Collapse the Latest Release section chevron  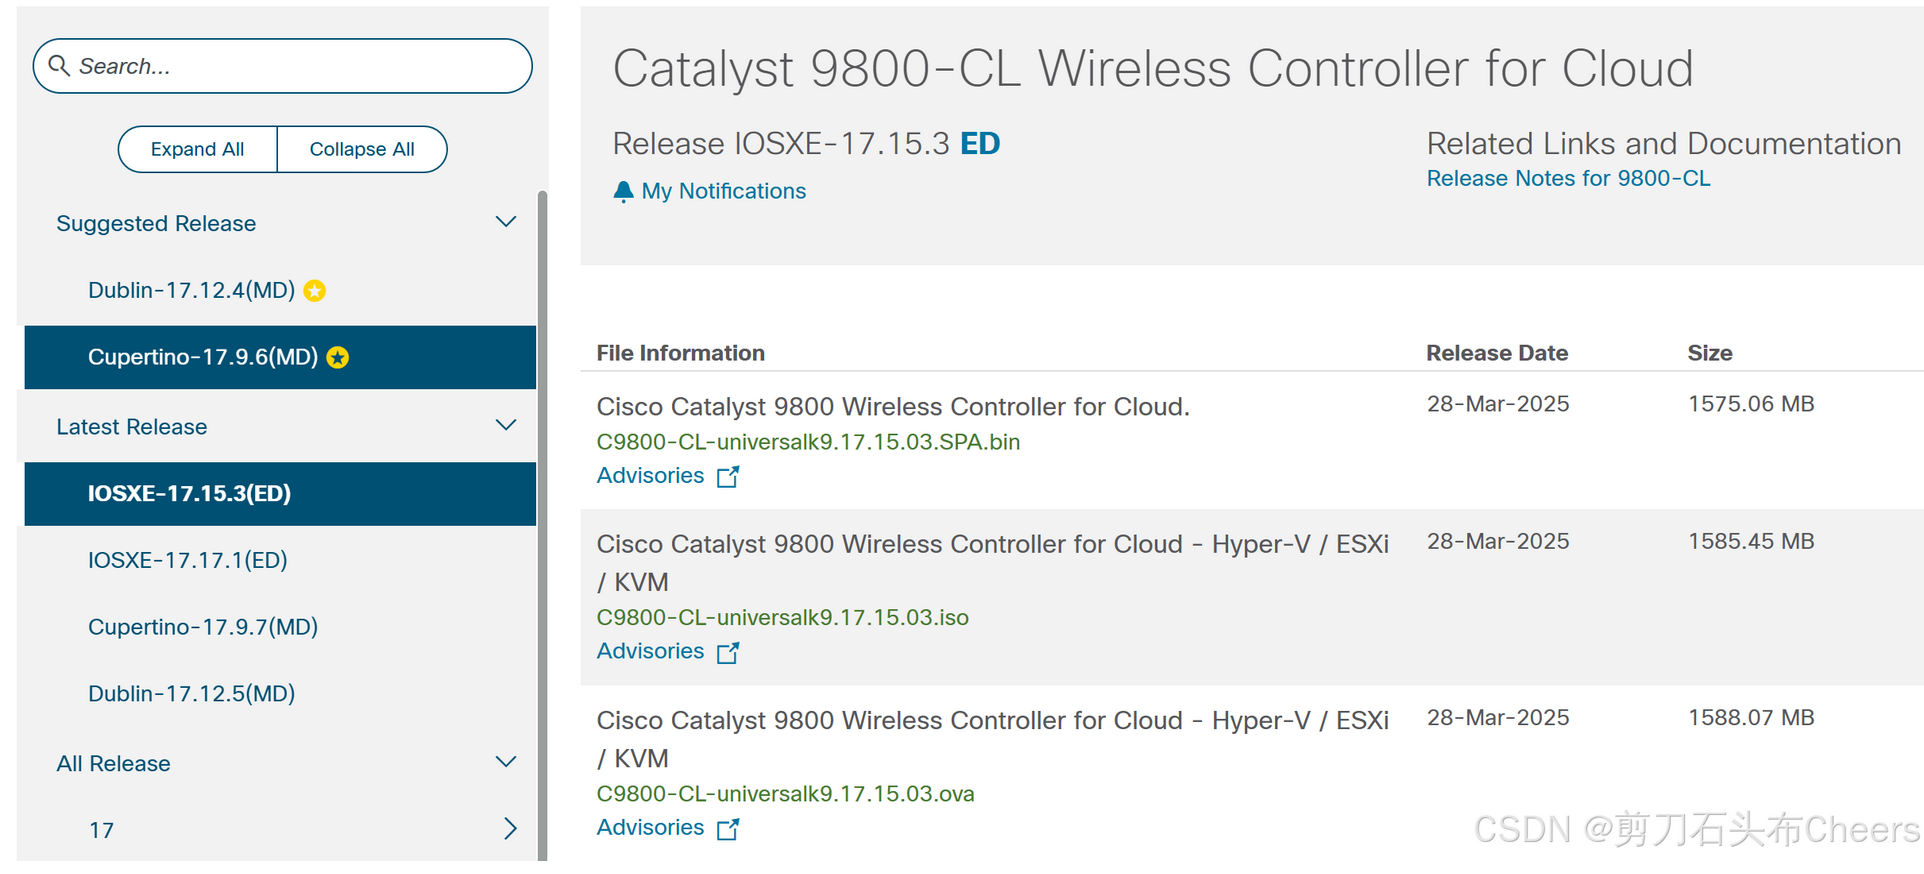[x=506, y=426]
